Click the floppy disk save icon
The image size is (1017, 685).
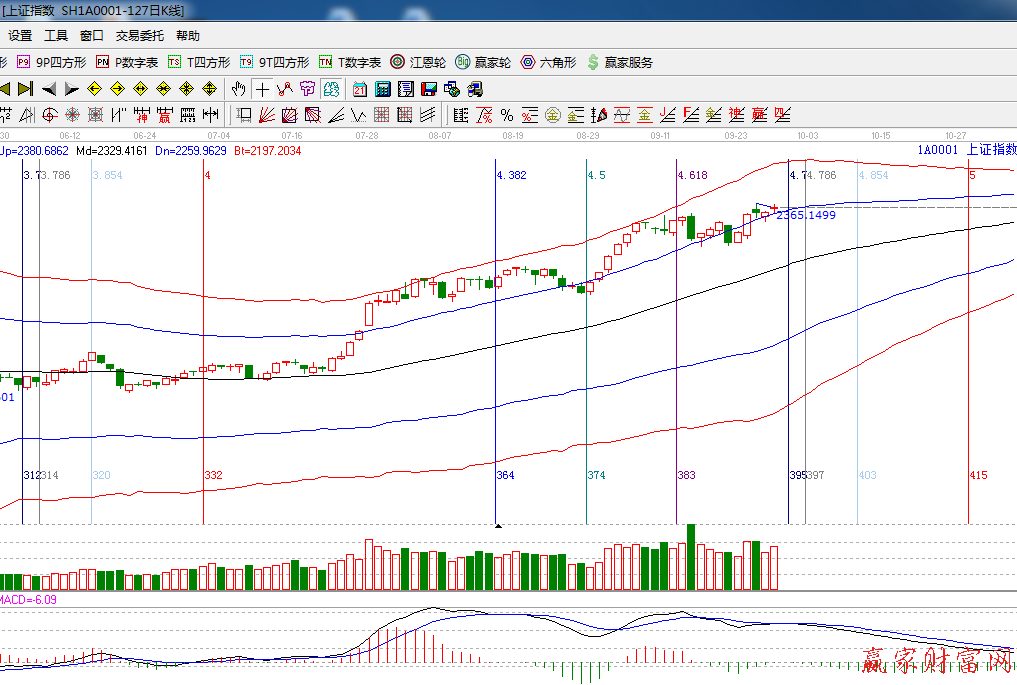(x=429, y=89)
